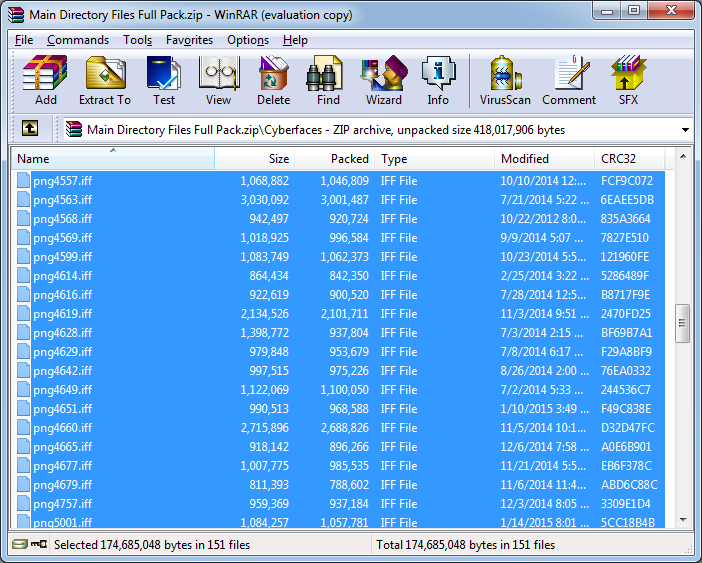Click the scrollbar up arrow
Screen dimensions: 702x563
point(683,156)
